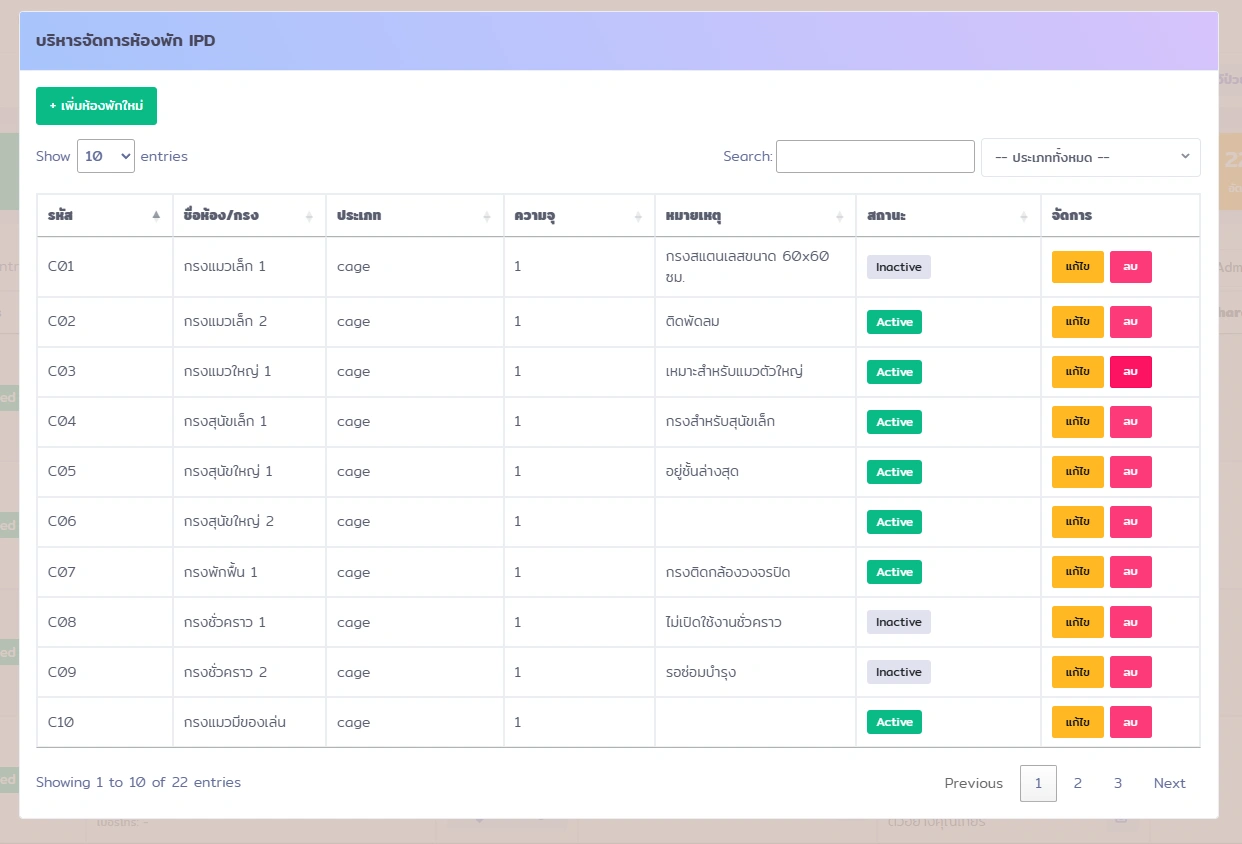Delete row C03 using ลบ button
This screenshot has width=1242, height=844.
(x=1130, y=372)
